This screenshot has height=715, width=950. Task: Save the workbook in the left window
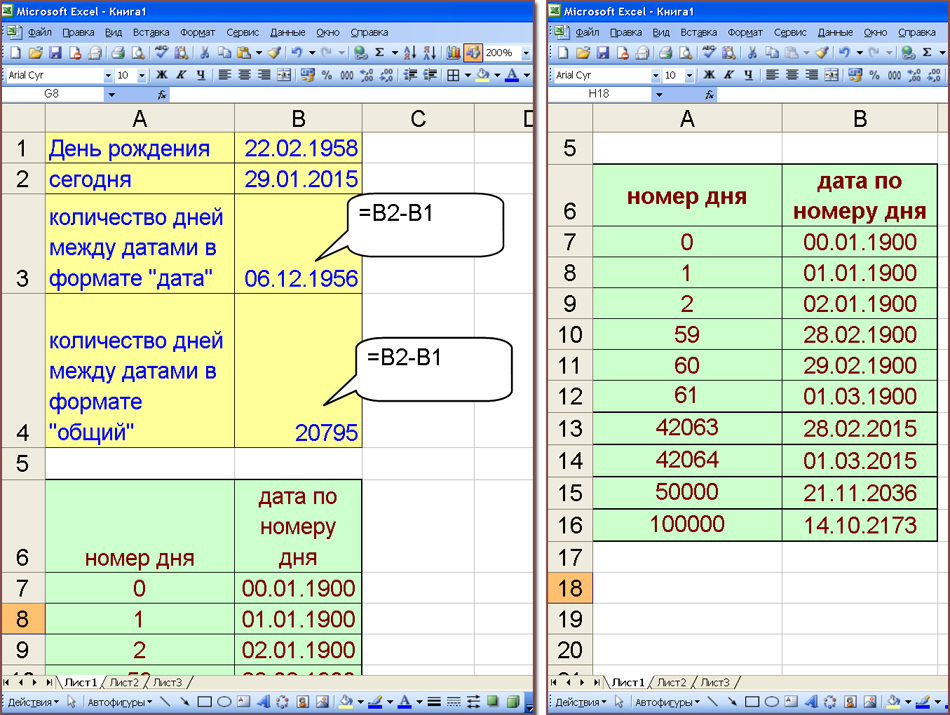[x=55, y=53]
